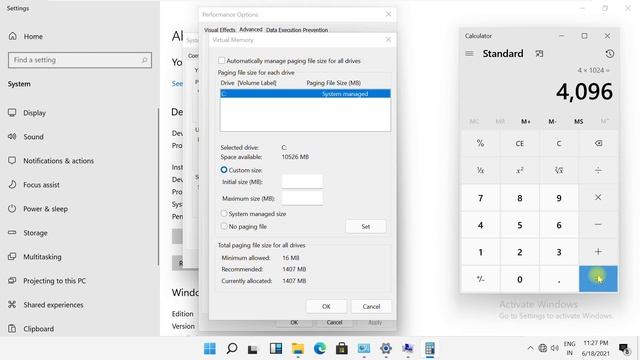
Task: Select the Custom size radio button
Action: point(224,169)
